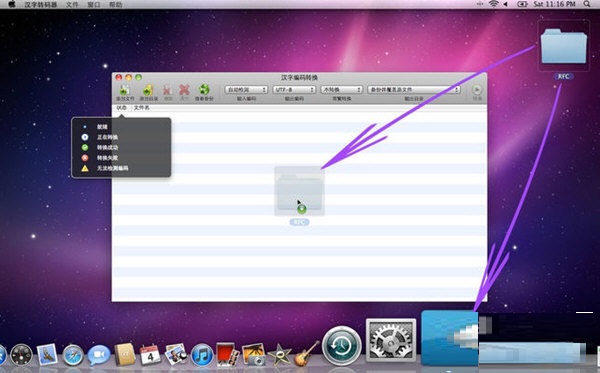The height and width of the screenshot is (373, 600).
Task: Click the 状态 column header
Action: pos(122,108)
